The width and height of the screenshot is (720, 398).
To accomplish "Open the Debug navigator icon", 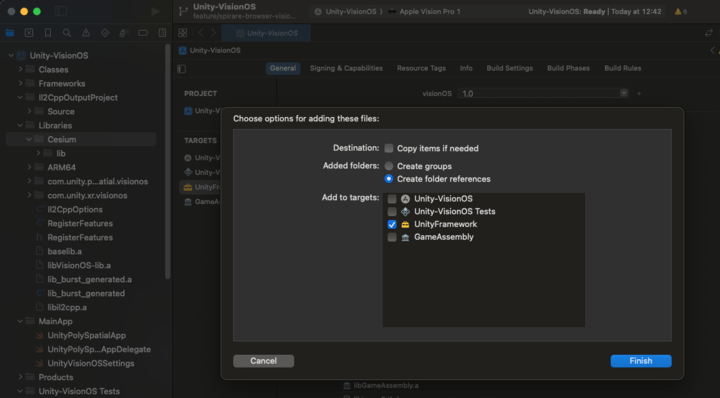I will [x=124, y=33].
